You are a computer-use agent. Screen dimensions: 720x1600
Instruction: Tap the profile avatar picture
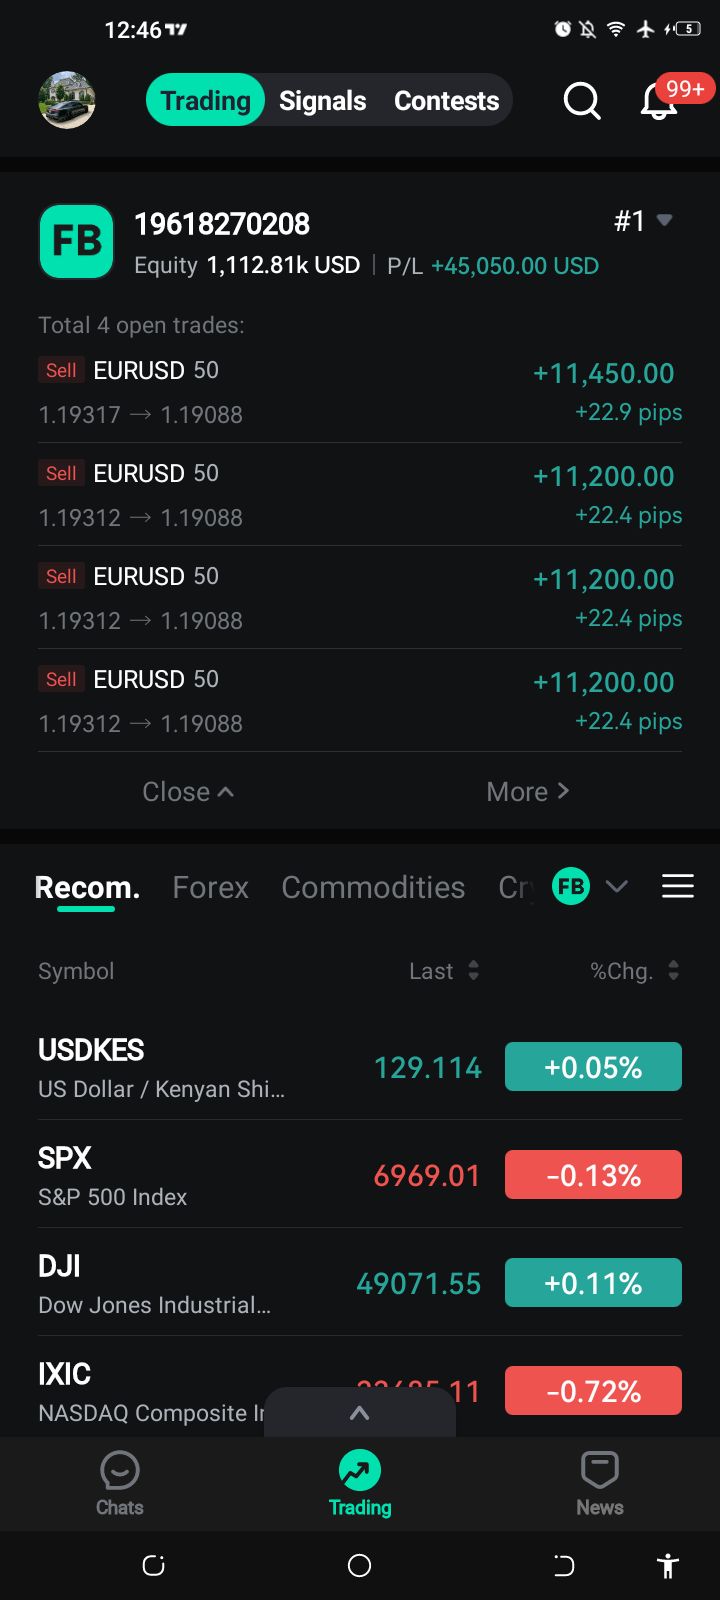(67, 100)
